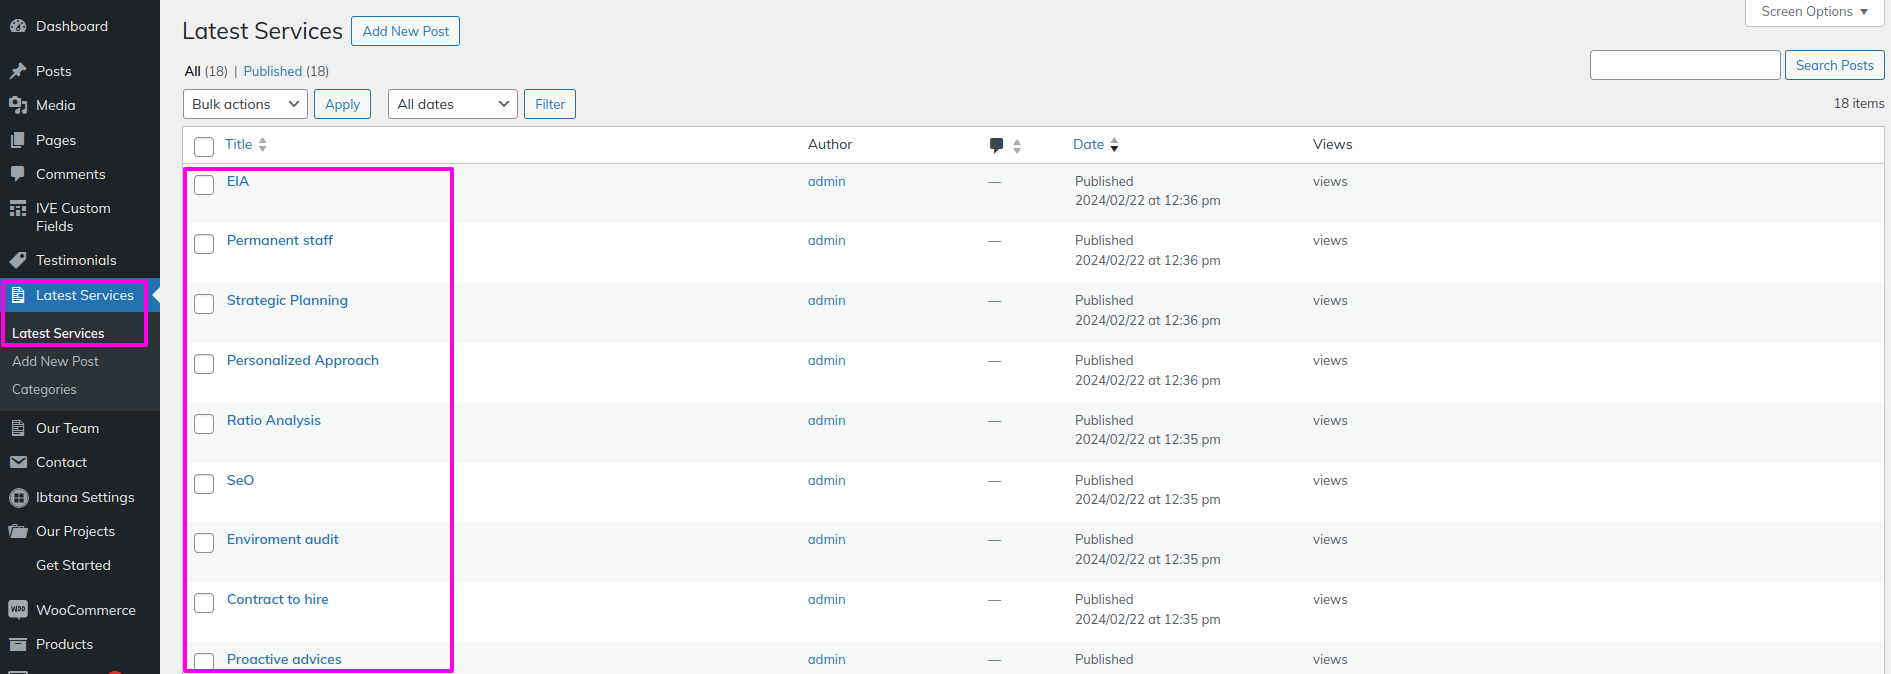This screenshot has width=1891, height=674.
Task: Sort by the comments bubble column icon
Action: [997, 145]
